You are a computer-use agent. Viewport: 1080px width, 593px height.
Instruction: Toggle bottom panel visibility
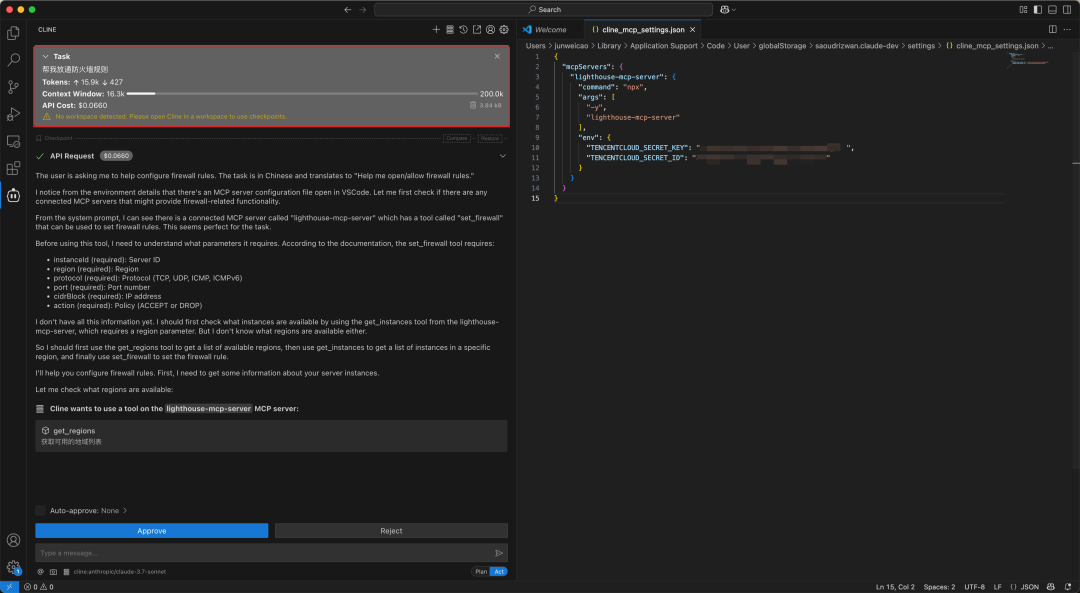coord(1052,10)
